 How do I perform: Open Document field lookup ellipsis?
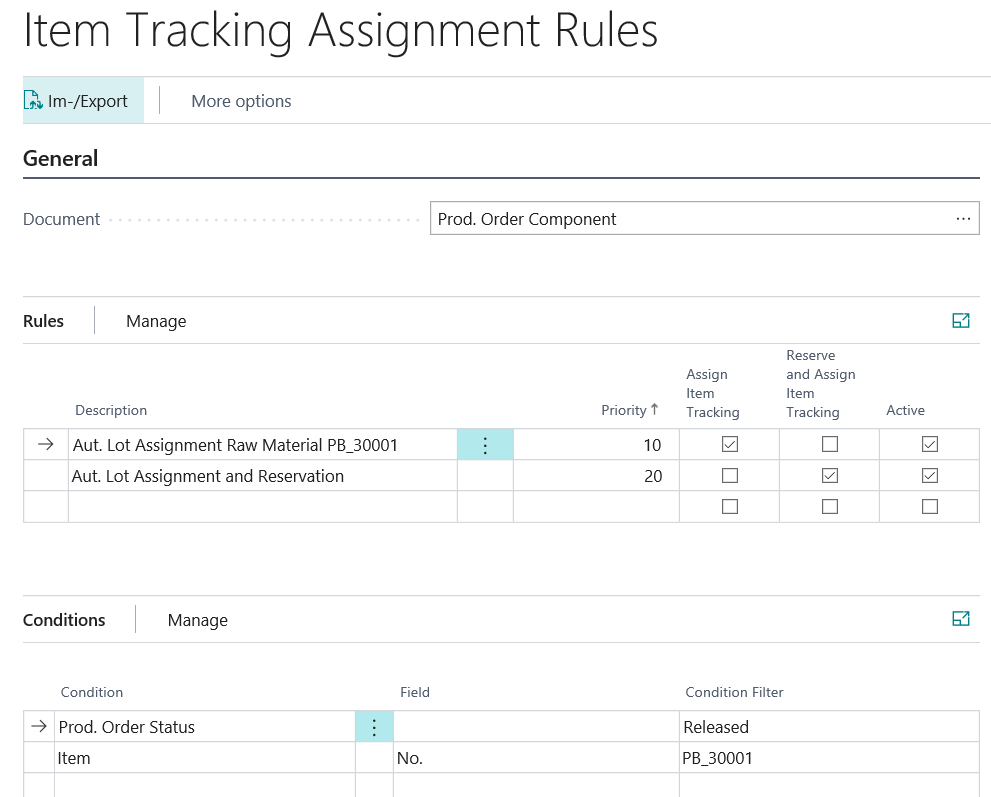(x=963, y=219)
